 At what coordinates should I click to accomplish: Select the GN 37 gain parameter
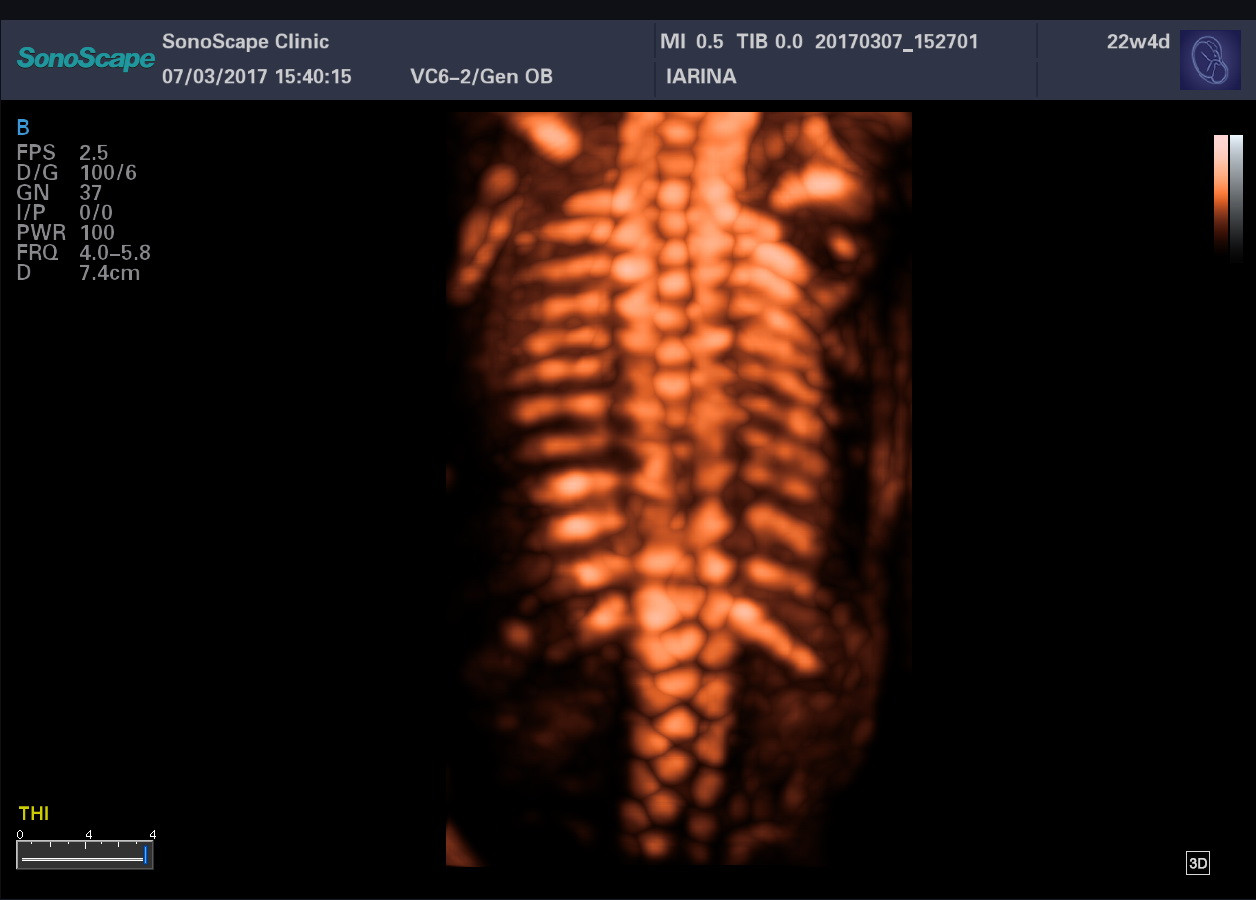[x=60, y=193]
